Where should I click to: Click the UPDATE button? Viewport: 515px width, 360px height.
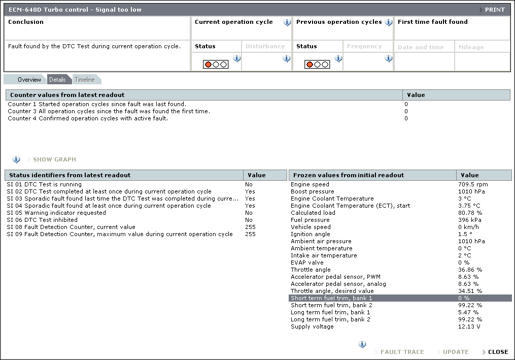455,352
